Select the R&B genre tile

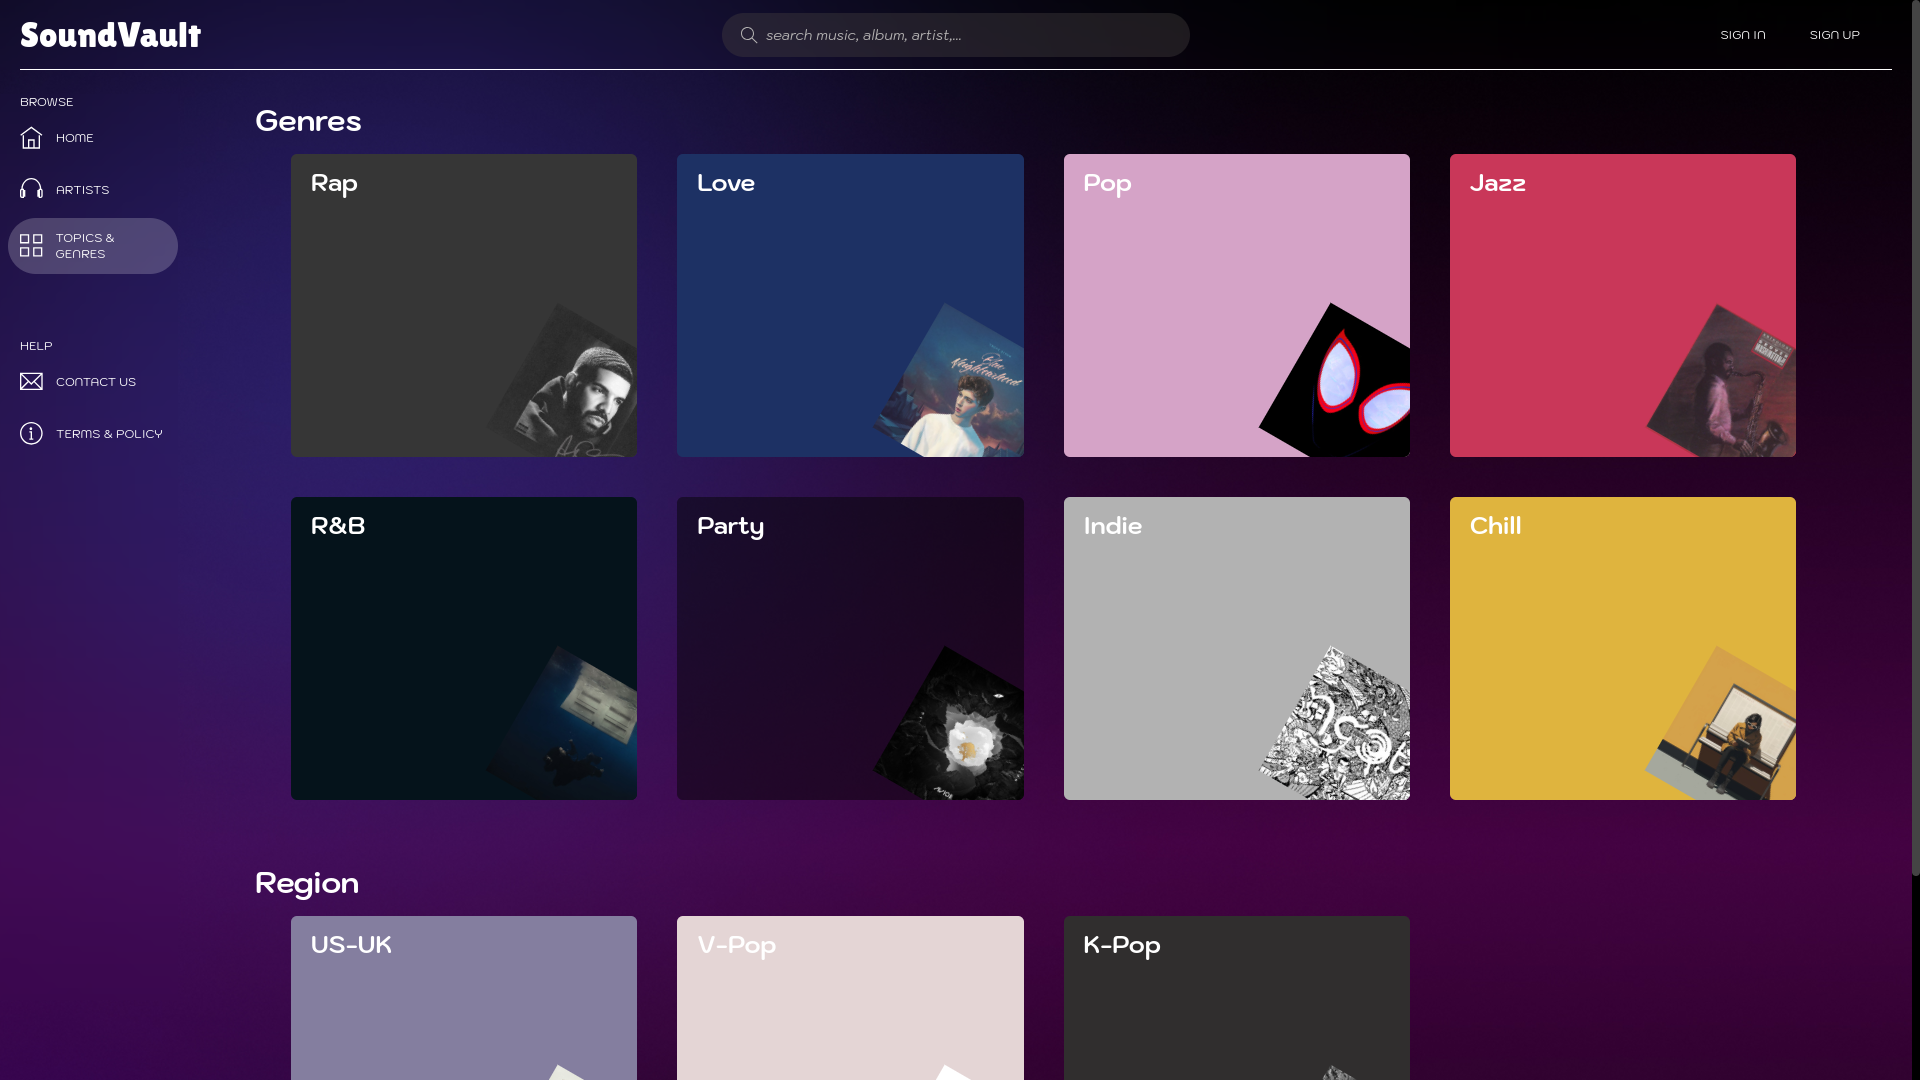pos(464,648)
